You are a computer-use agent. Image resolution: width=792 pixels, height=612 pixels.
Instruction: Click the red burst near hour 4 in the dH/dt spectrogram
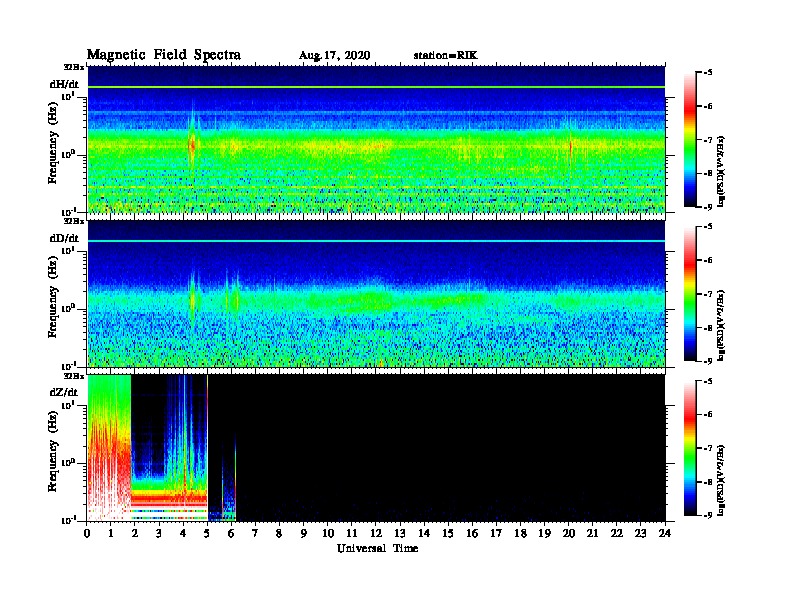click(191, 145)
